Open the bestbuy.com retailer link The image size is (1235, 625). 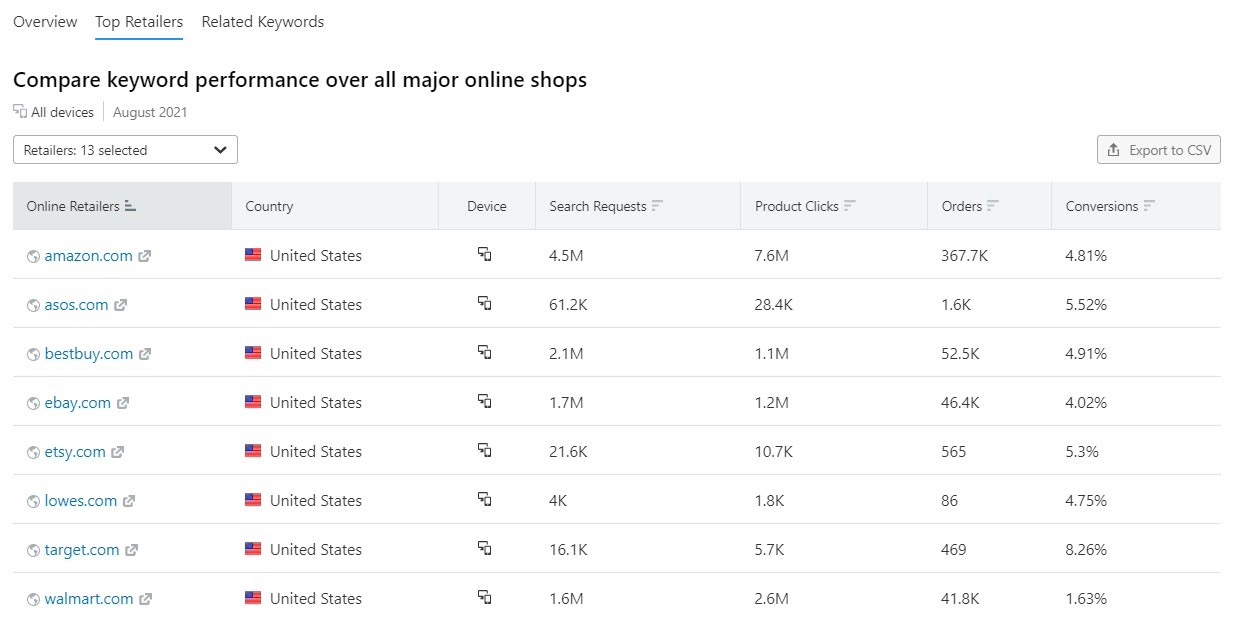(x=89, y=354)
